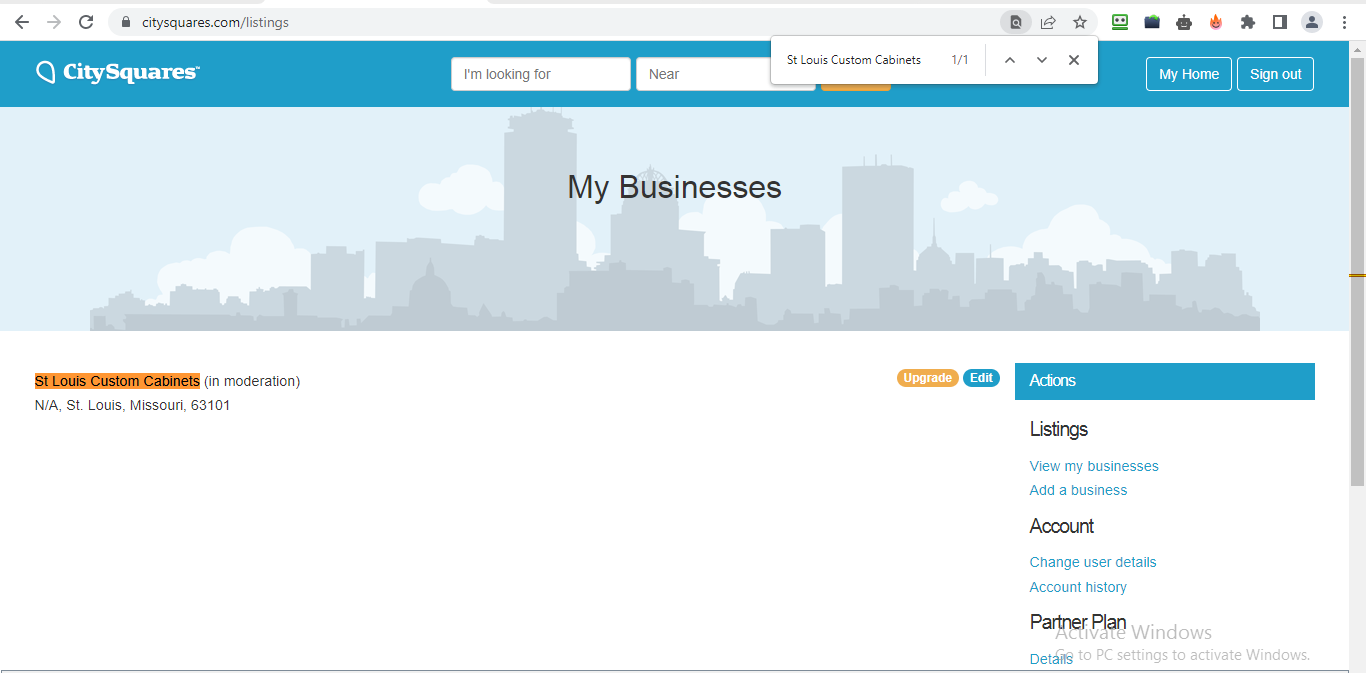Toggle the browser side panel
The width and height of the screenshot is (1366, 673).
coord(1279,22)
